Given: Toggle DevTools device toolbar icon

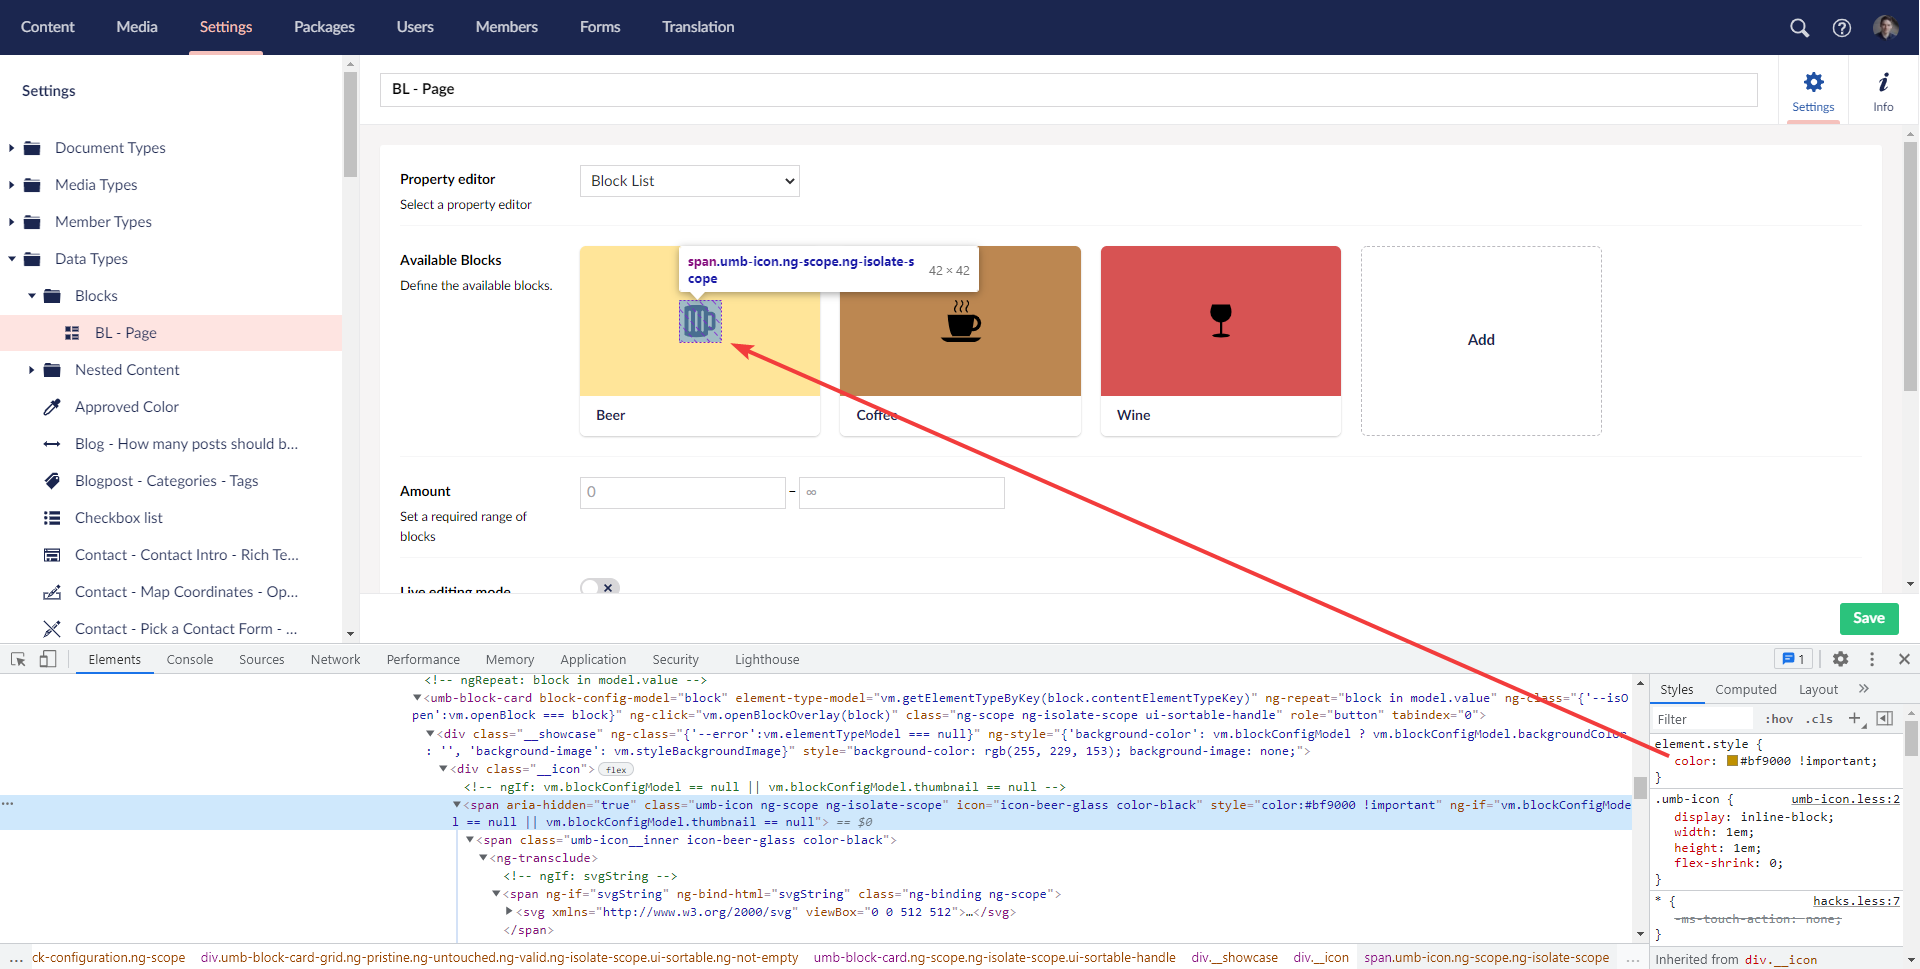Looking at the screenshot, I should 48,659.
